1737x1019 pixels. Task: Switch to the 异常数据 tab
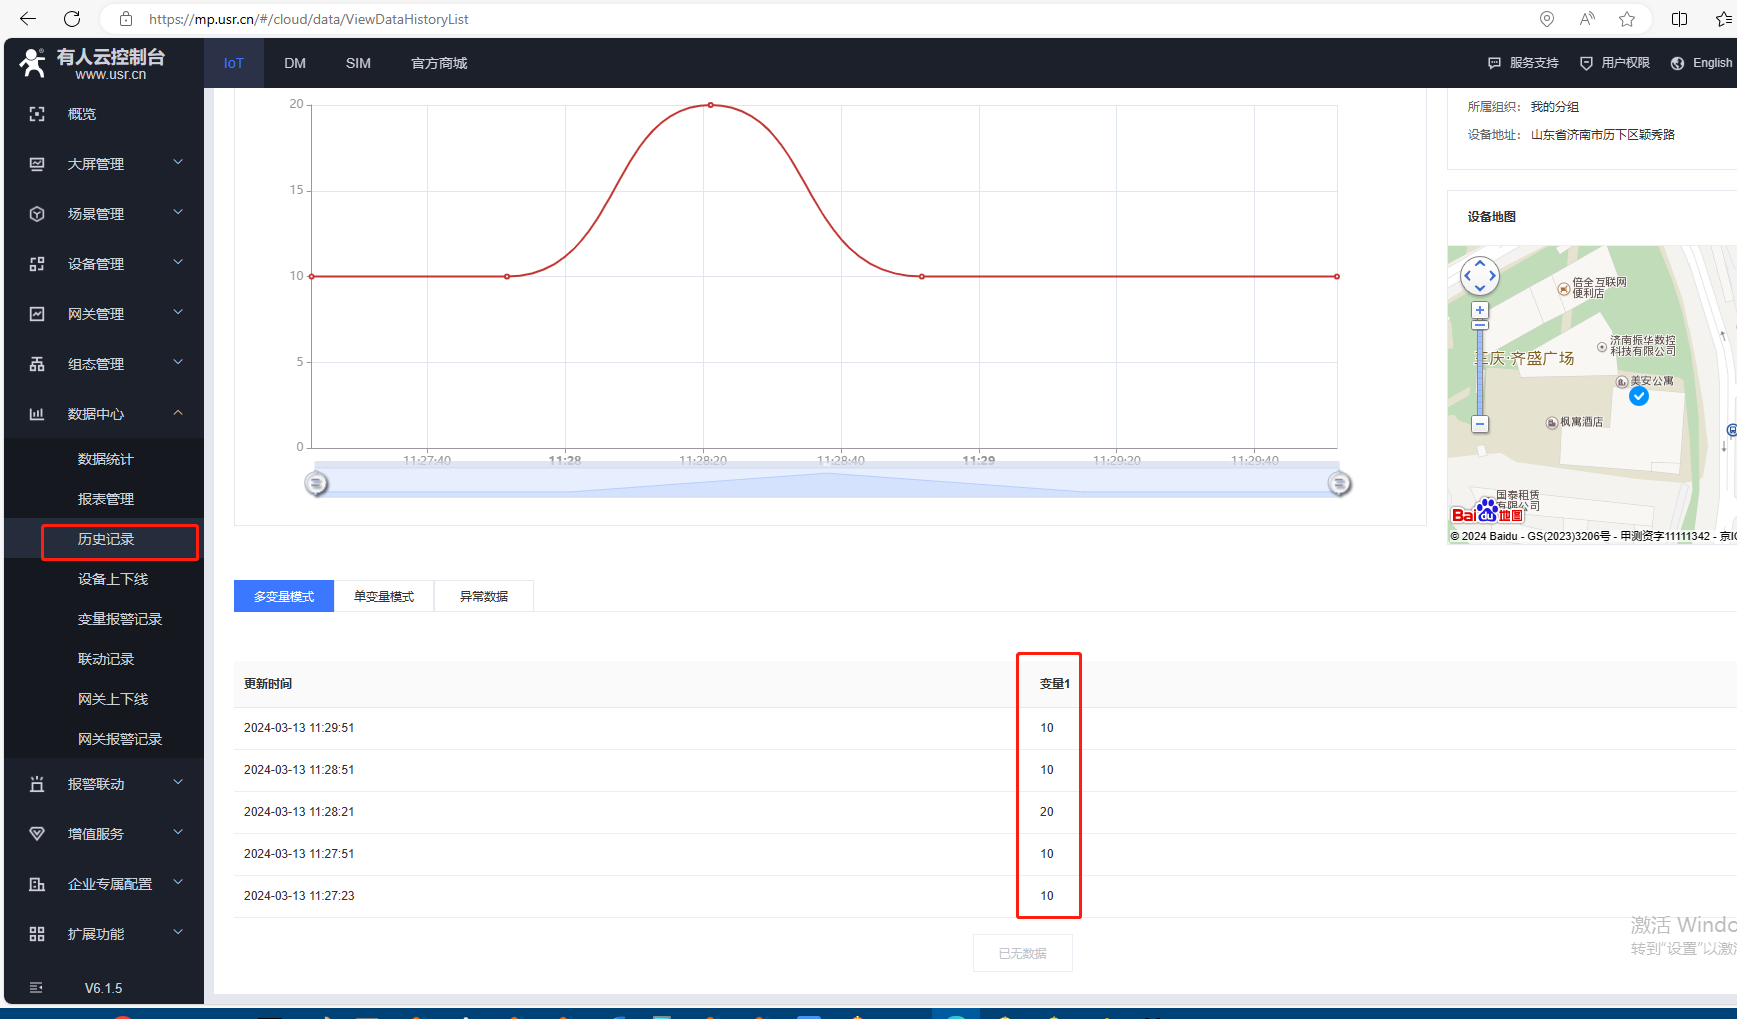click(484, 596)
